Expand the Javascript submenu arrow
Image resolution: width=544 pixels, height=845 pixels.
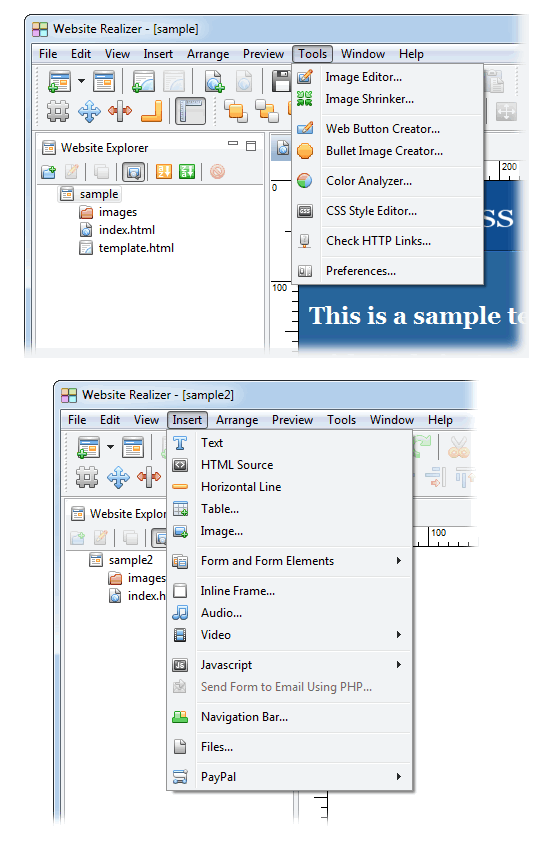398,665
